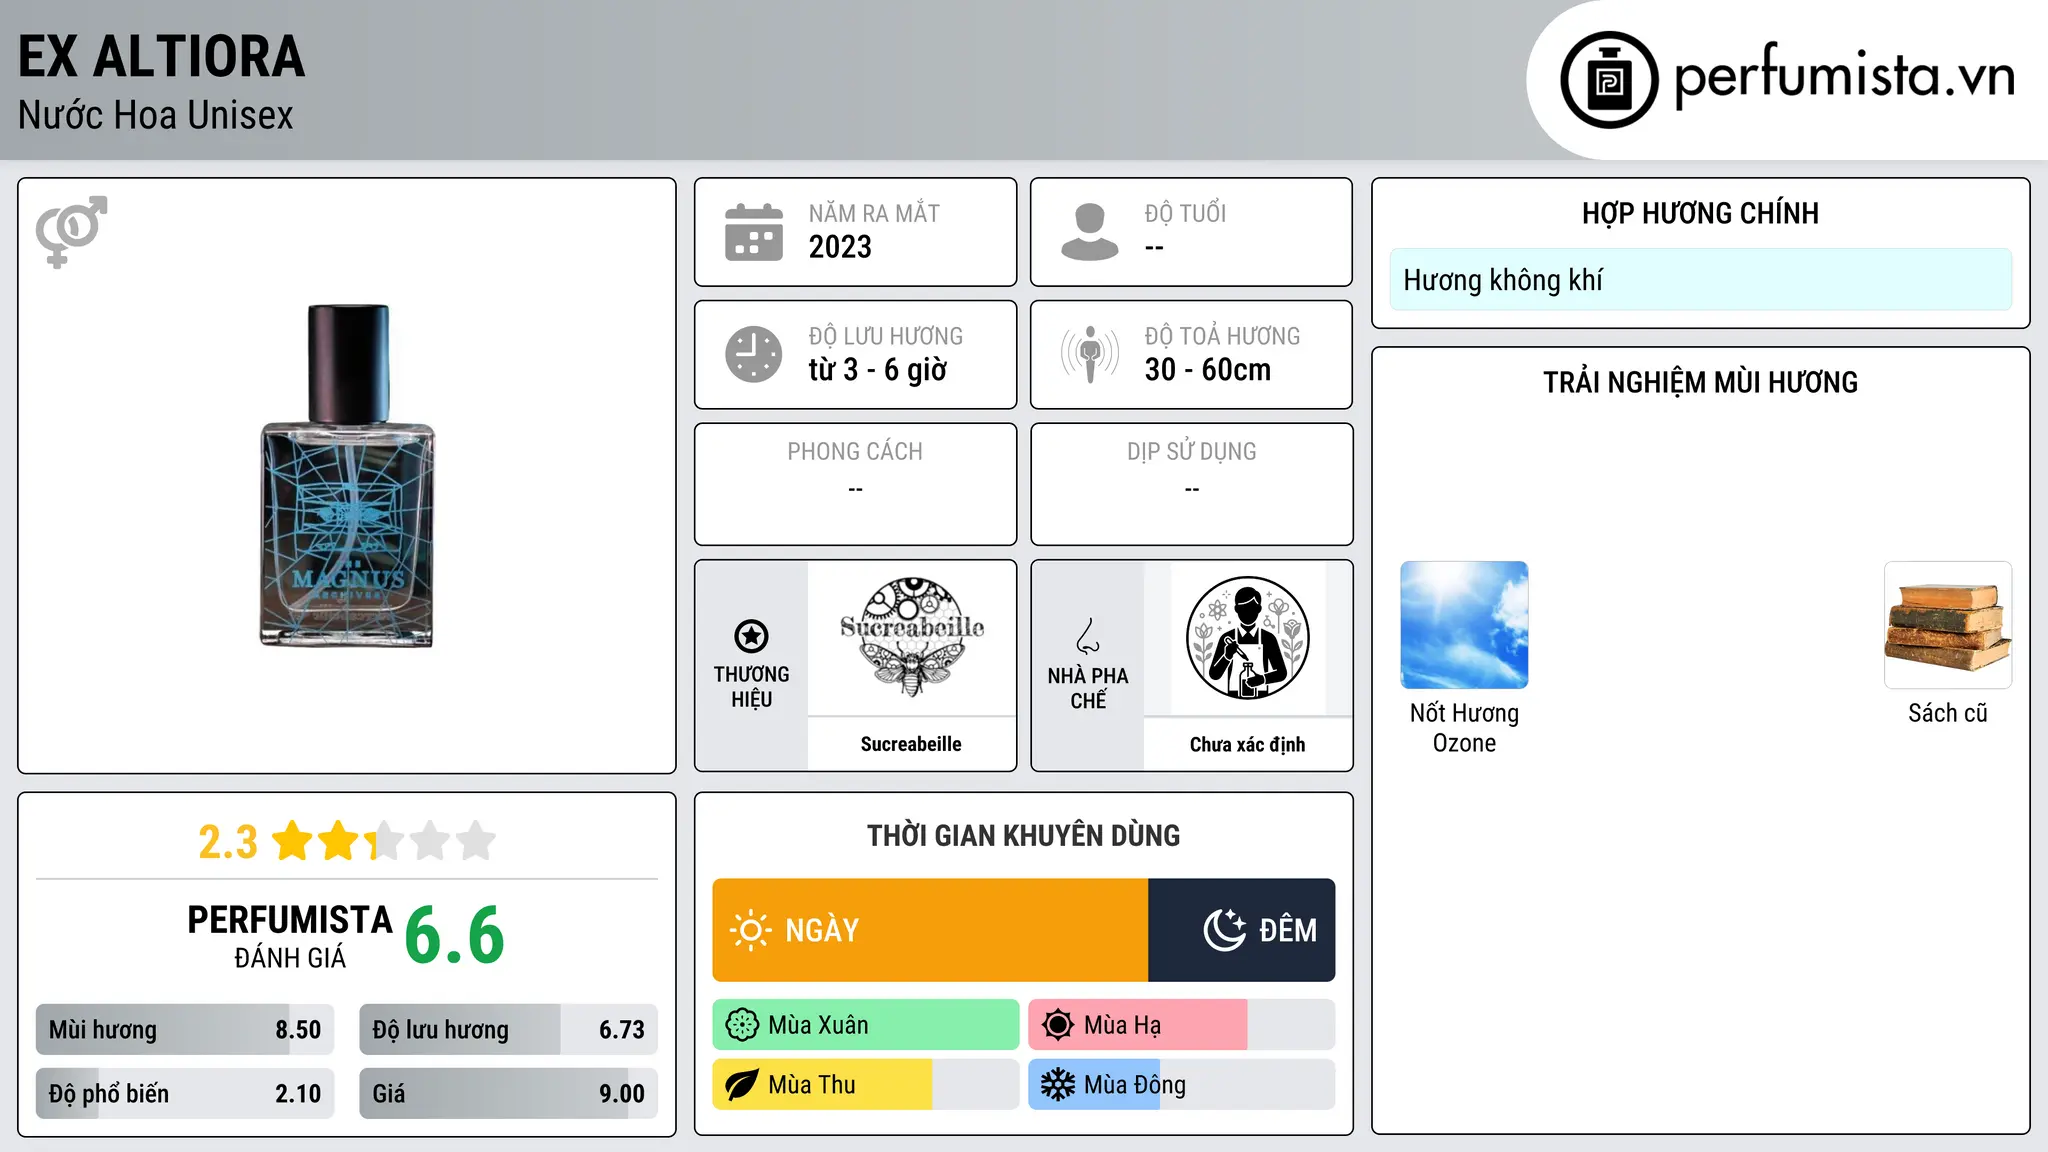This screenshot has width=2048, height=1152.
Task: Open the perfumer illustration thumbnail
Action: [1248, 638]
